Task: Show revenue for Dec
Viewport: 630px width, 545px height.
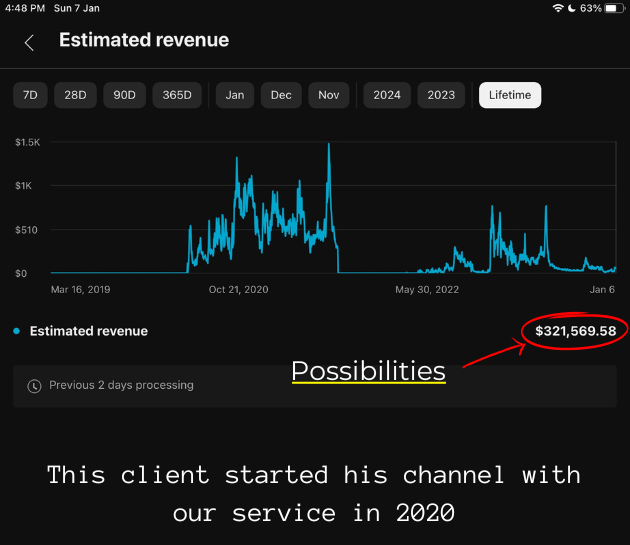Action: click(281, 95)
